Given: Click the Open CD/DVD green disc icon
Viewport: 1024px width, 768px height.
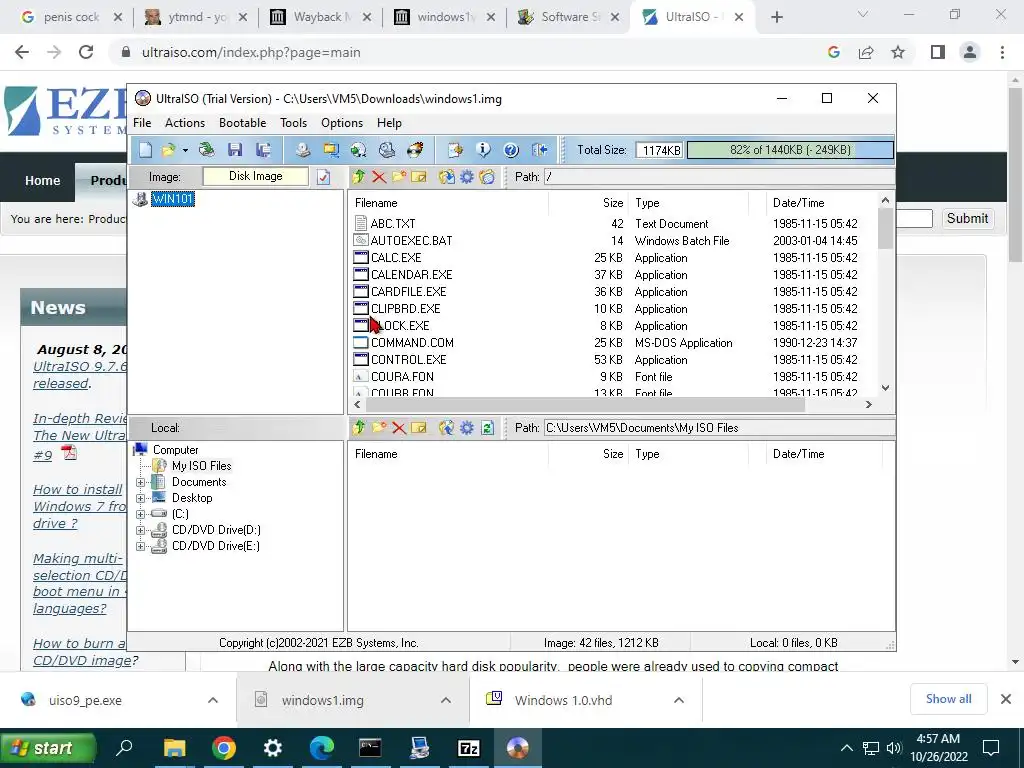Looking at the screenshot, I should click(206, 150).
